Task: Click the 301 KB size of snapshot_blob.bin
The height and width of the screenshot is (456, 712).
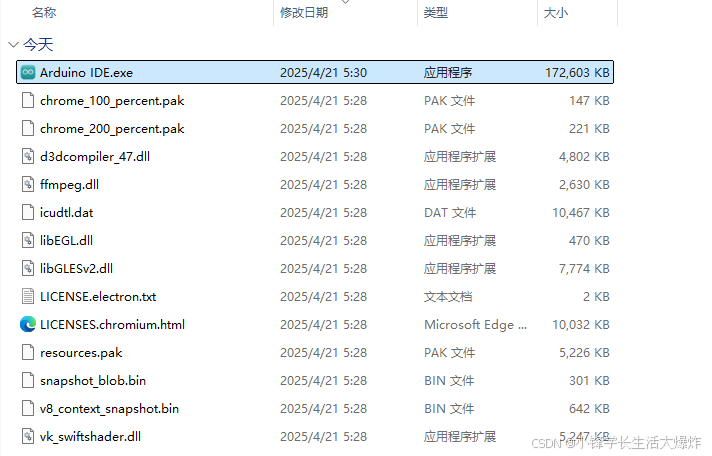Action: 589,381
